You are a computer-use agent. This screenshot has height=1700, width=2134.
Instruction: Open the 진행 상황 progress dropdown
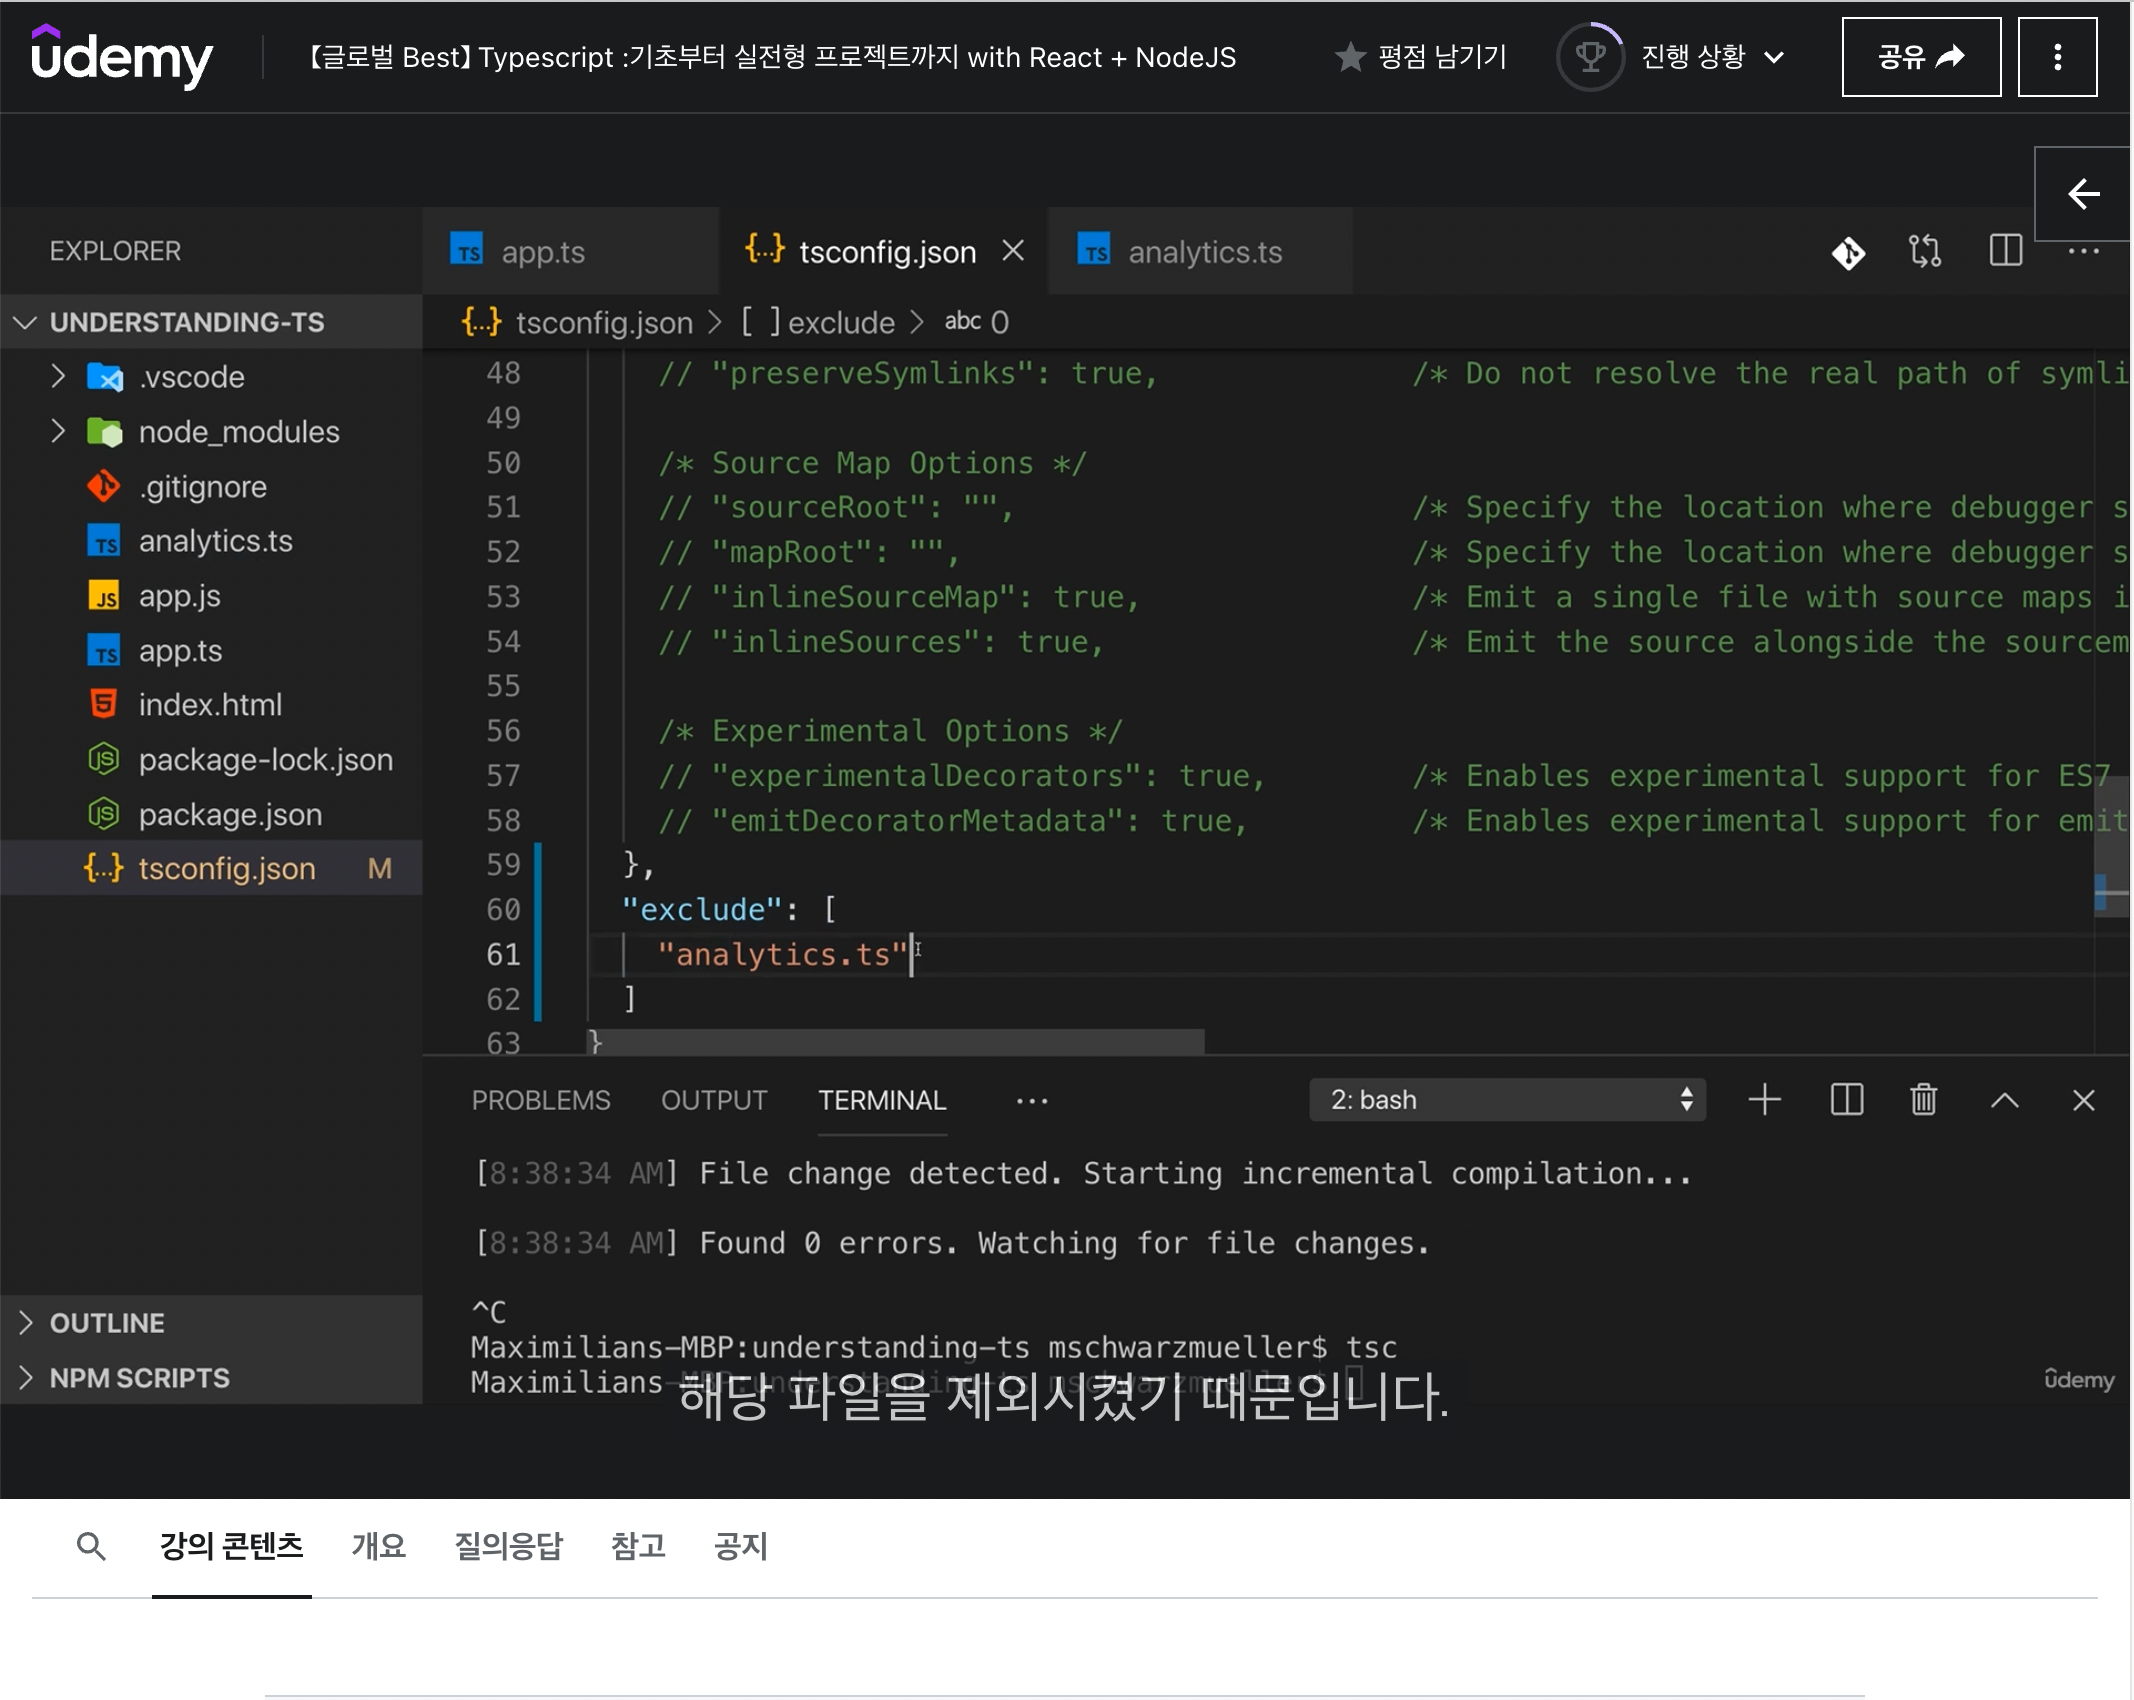click(x=1712, y=57)
